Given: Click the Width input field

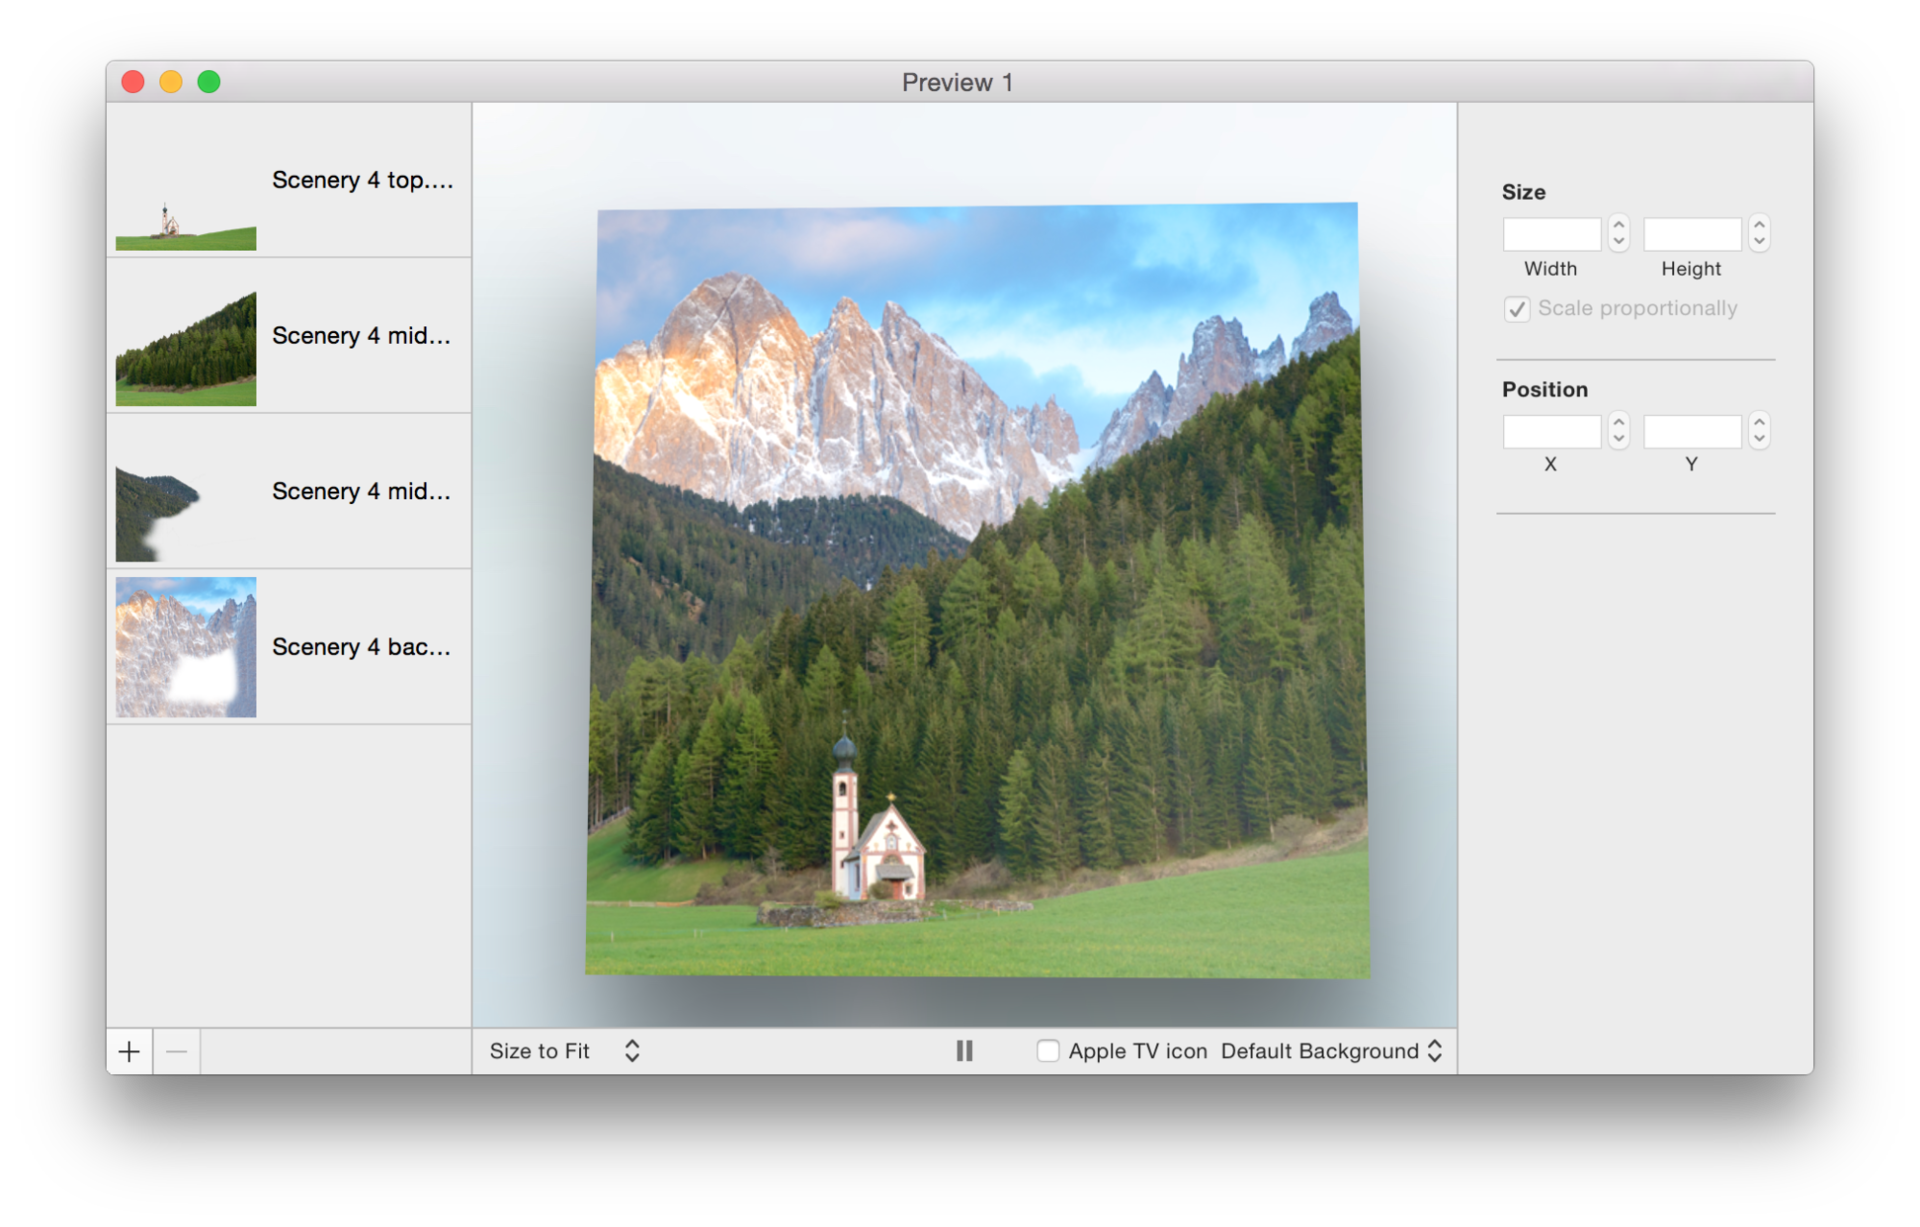Looking at the screenshot, I should coord(1551,234).
